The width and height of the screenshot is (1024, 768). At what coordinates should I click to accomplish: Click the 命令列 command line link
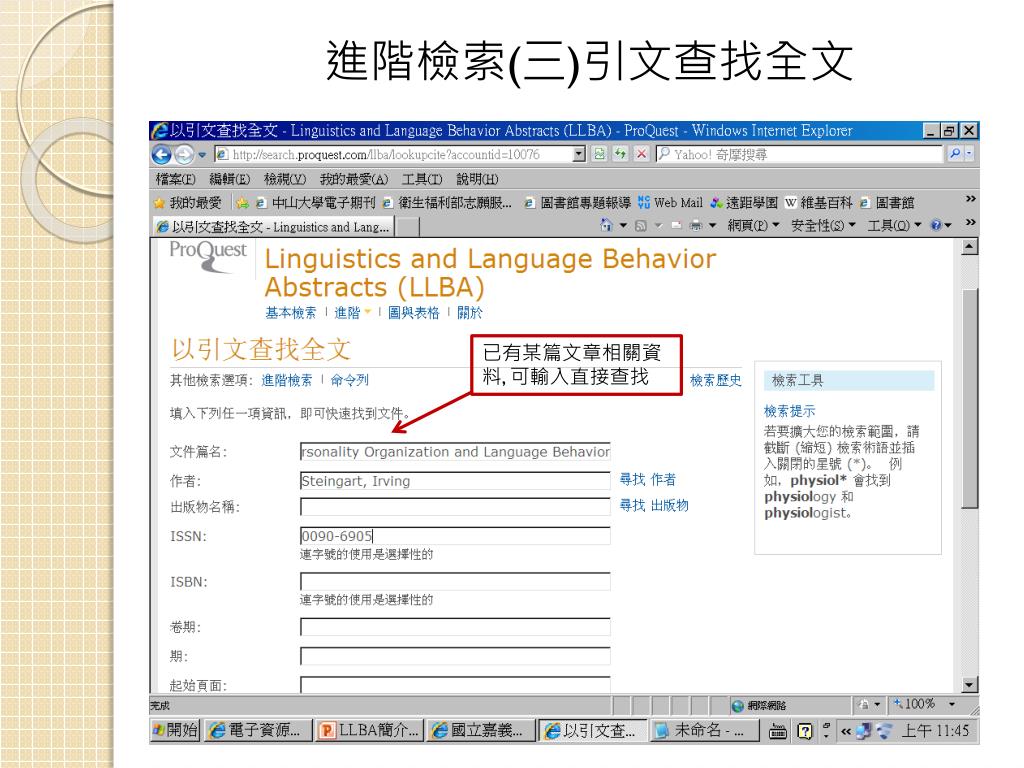coord(349,380)
